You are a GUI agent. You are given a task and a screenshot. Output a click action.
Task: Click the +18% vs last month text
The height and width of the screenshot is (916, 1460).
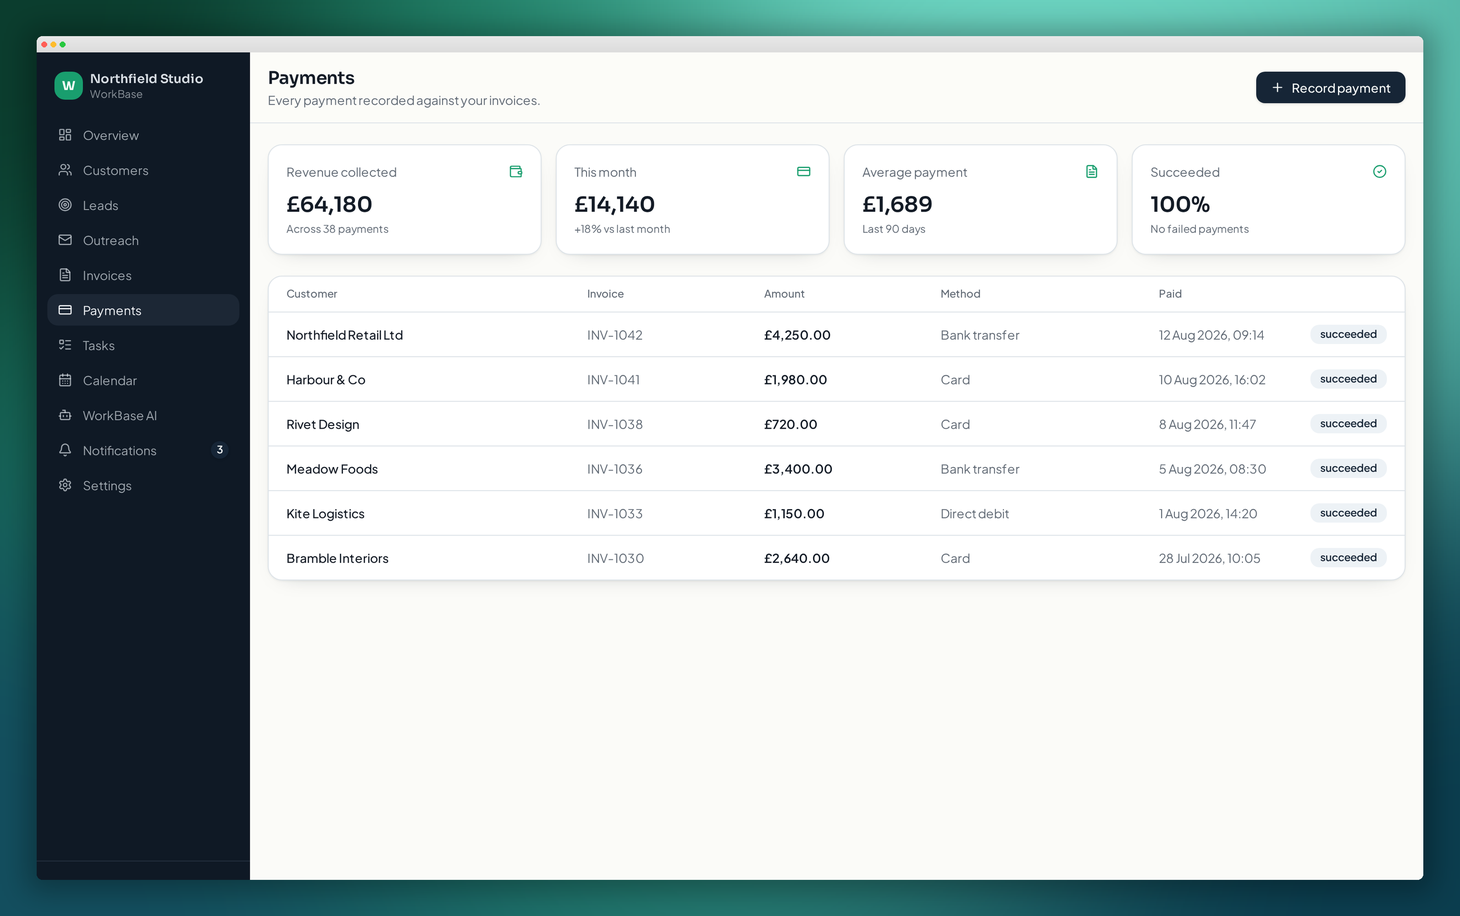(622, 229)
